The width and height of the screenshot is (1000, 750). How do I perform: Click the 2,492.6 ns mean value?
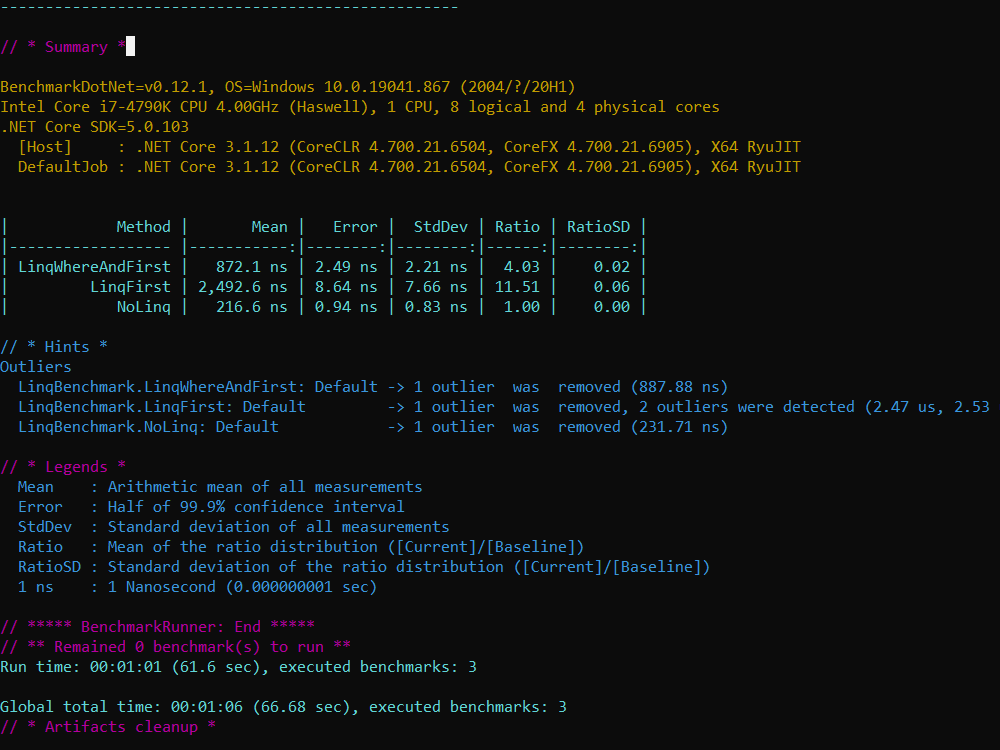point(242,287)
